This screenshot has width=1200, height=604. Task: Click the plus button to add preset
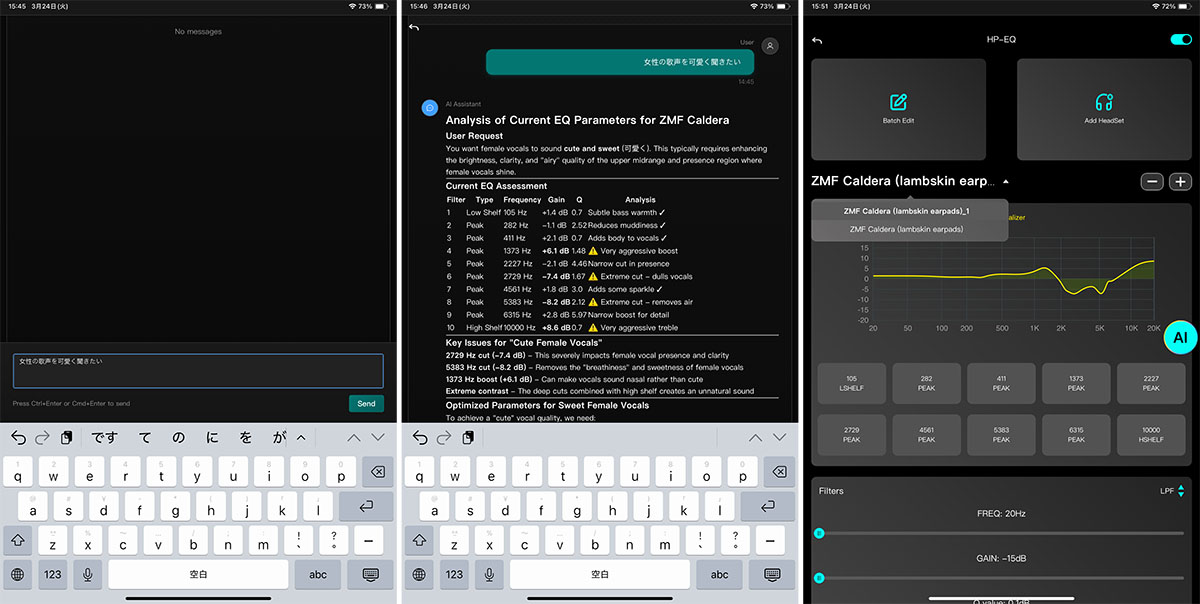[1180, 182]
